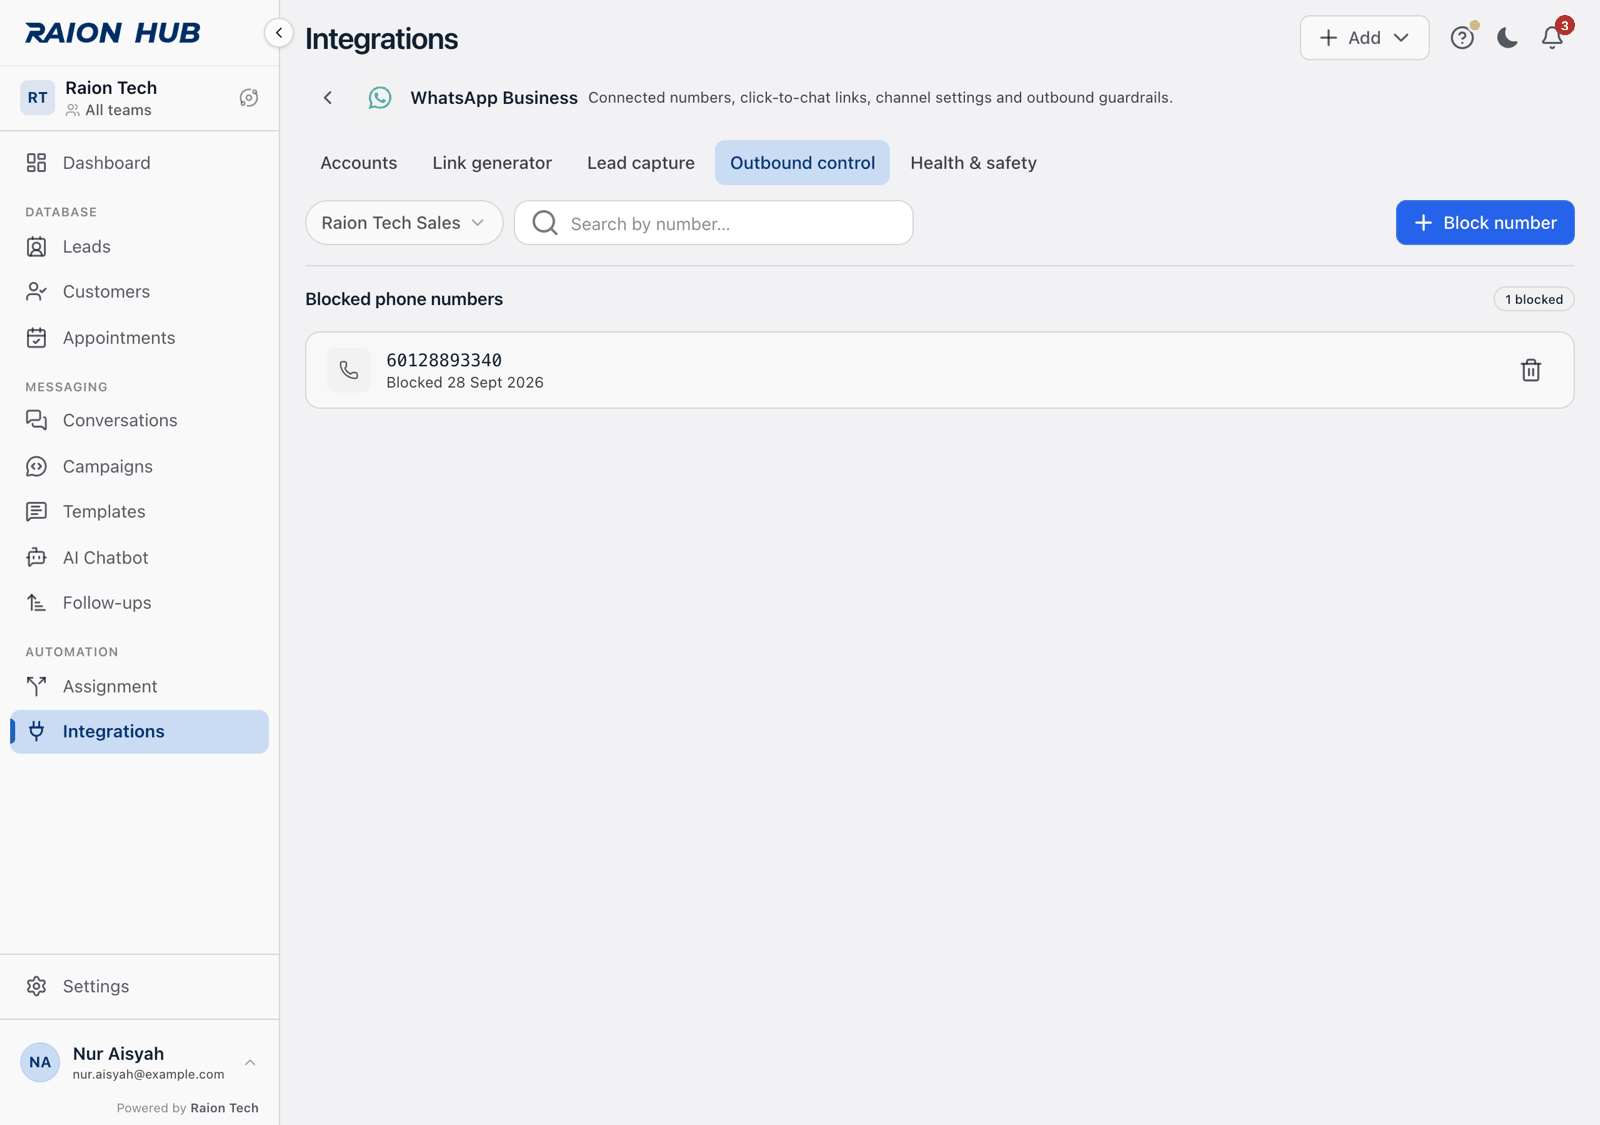The width and height of the screenshot is (1600, 1125).
Task: Select the Outbound control tab
Action: point(802,163)
